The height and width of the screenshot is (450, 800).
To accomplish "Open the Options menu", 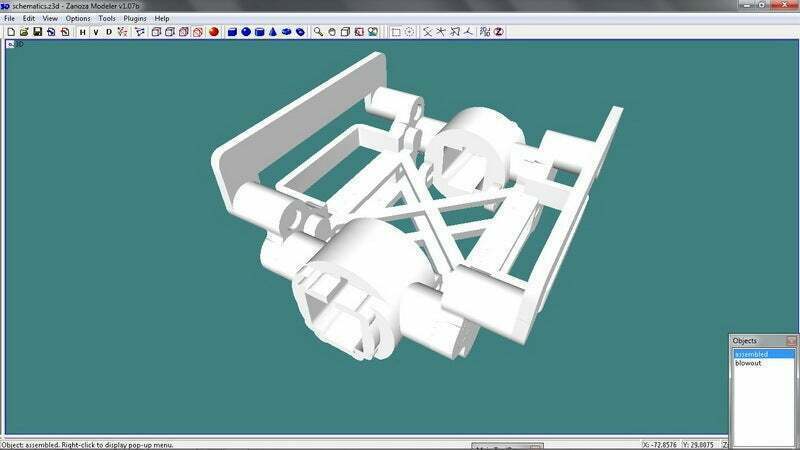I will (78, 18).
